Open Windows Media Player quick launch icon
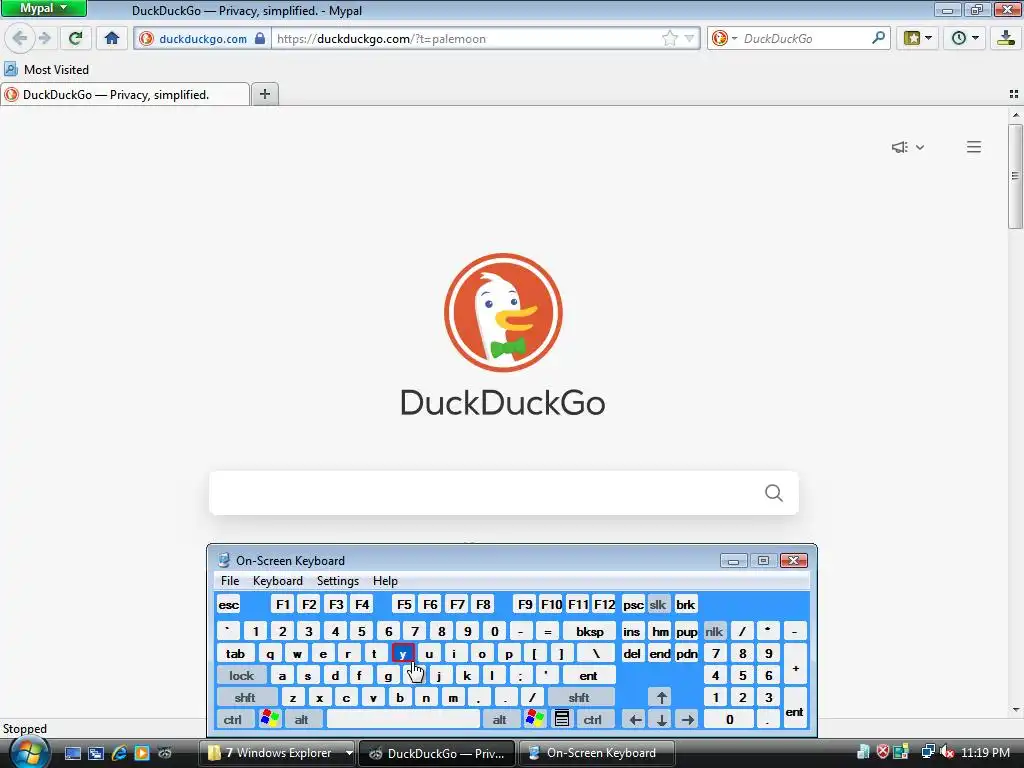 pyautogui.click(x=142, y=753)
